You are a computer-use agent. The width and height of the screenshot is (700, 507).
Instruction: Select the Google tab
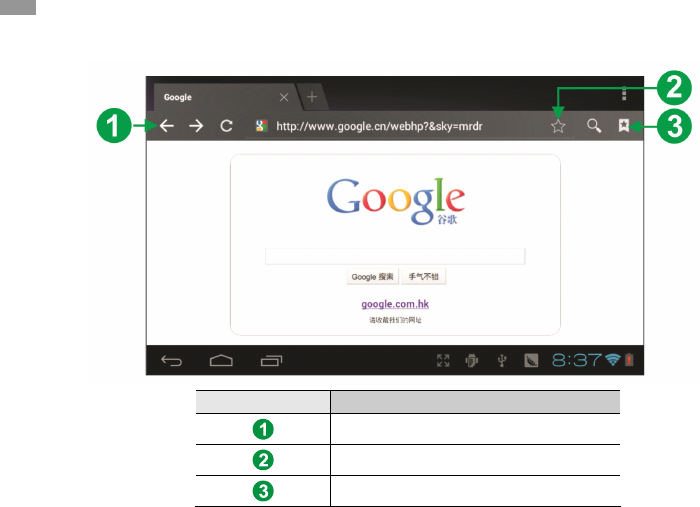pos(223,97)
